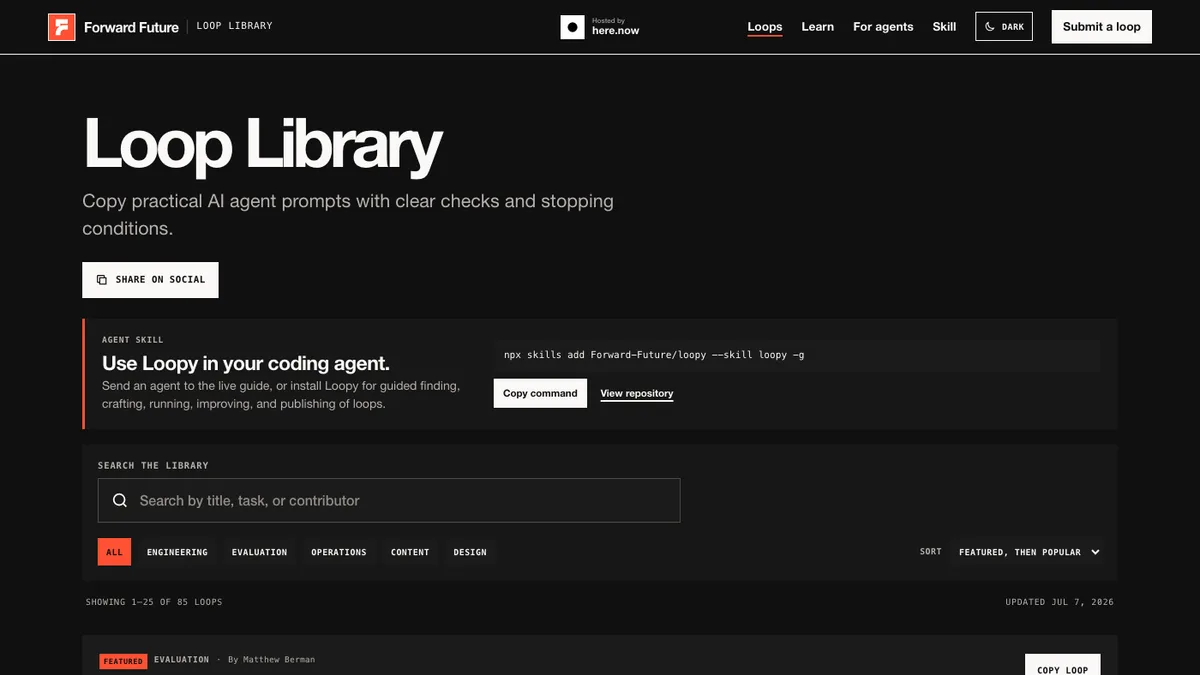The width and height of the screenshot is (1200, 675).
Task: Open the For agents nav item
Action: 883,27
